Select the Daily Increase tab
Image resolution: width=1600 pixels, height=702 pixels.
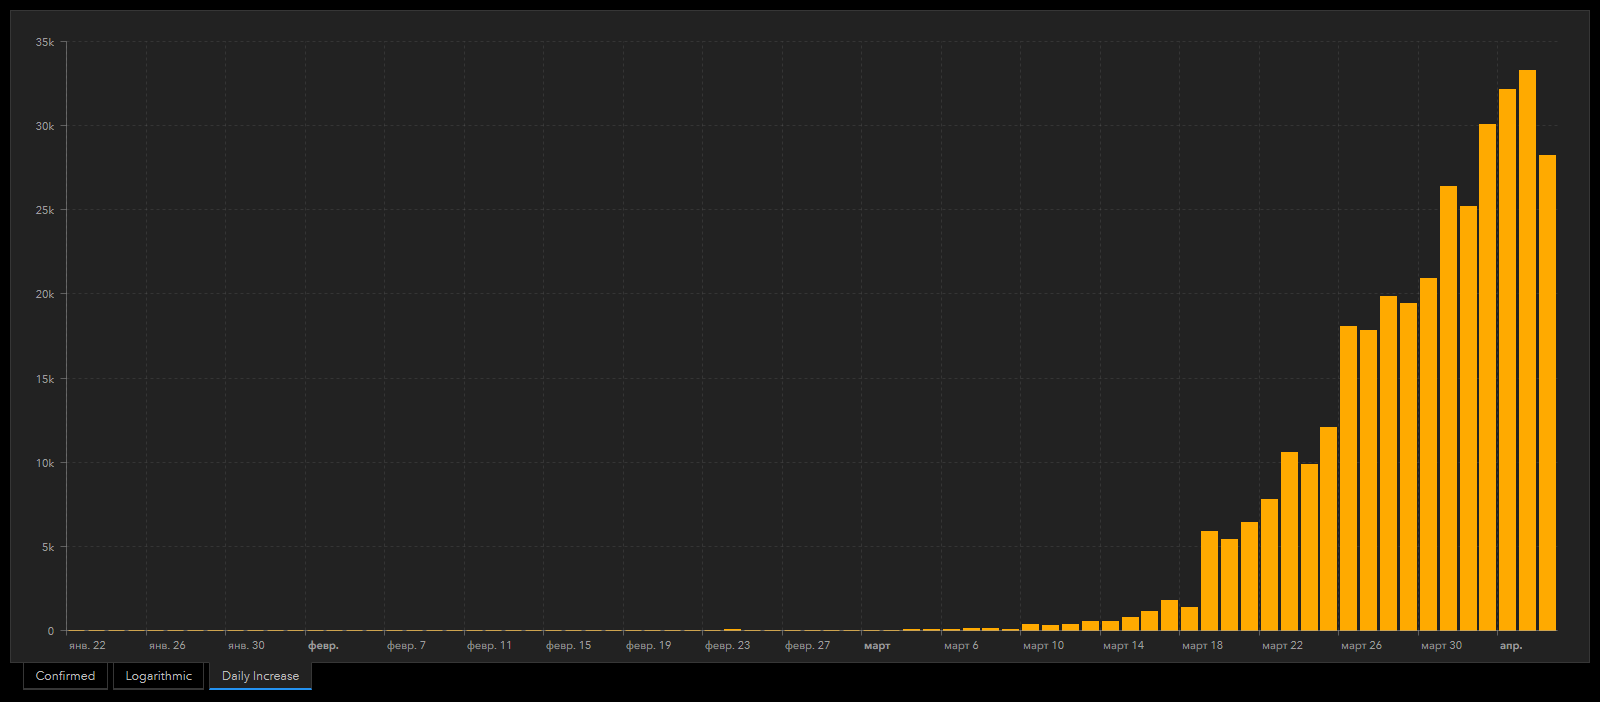tap(260, 676)
